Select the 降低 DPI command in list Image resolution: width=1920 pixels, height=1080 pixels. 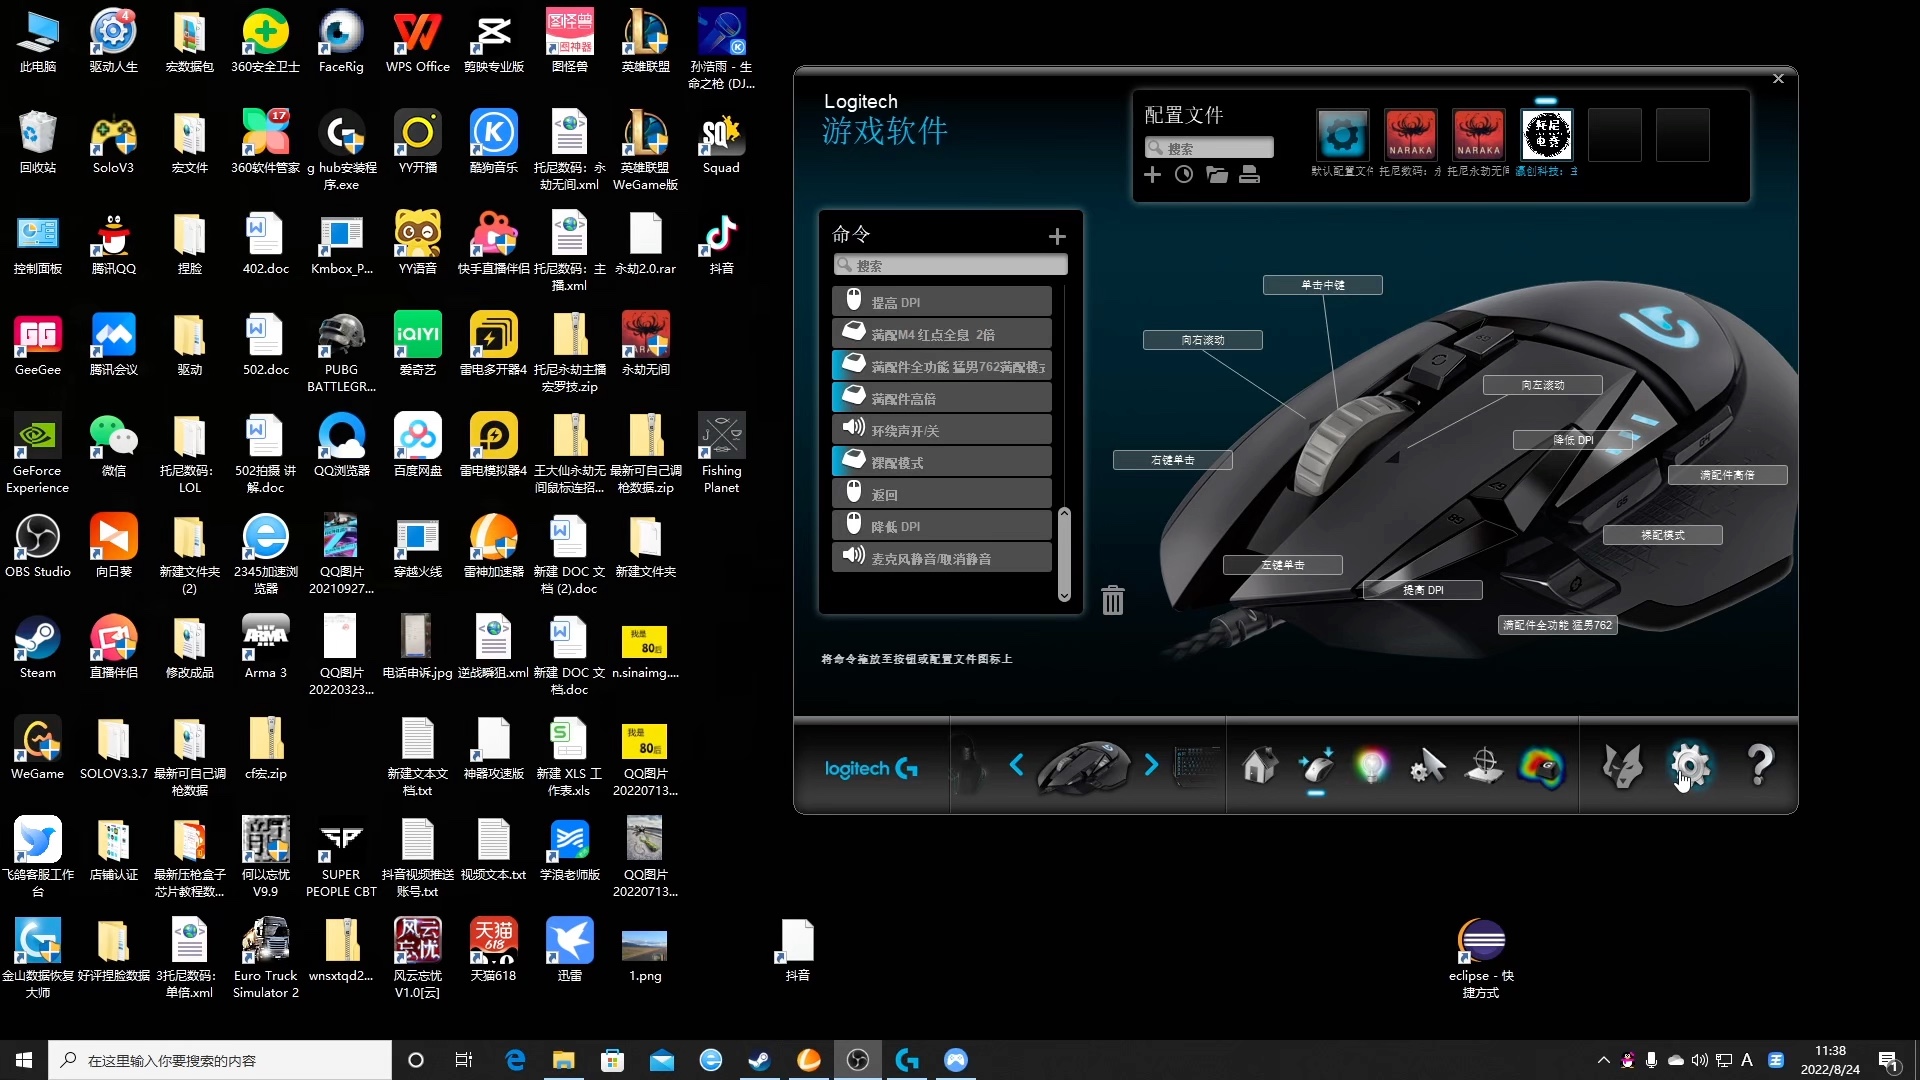(942, 526)
